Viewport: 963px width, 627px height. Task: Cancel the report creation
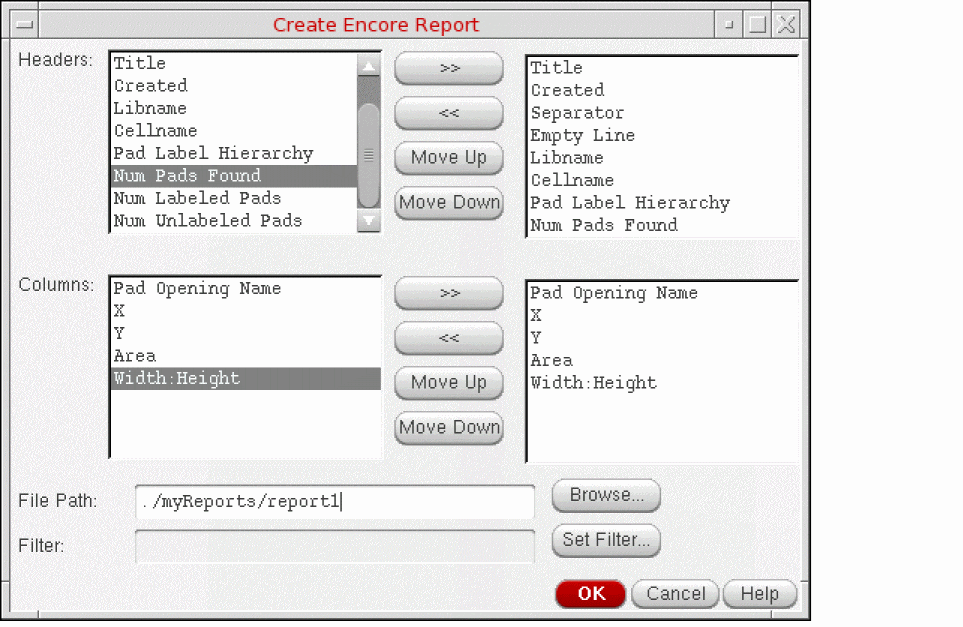[675, 594]
